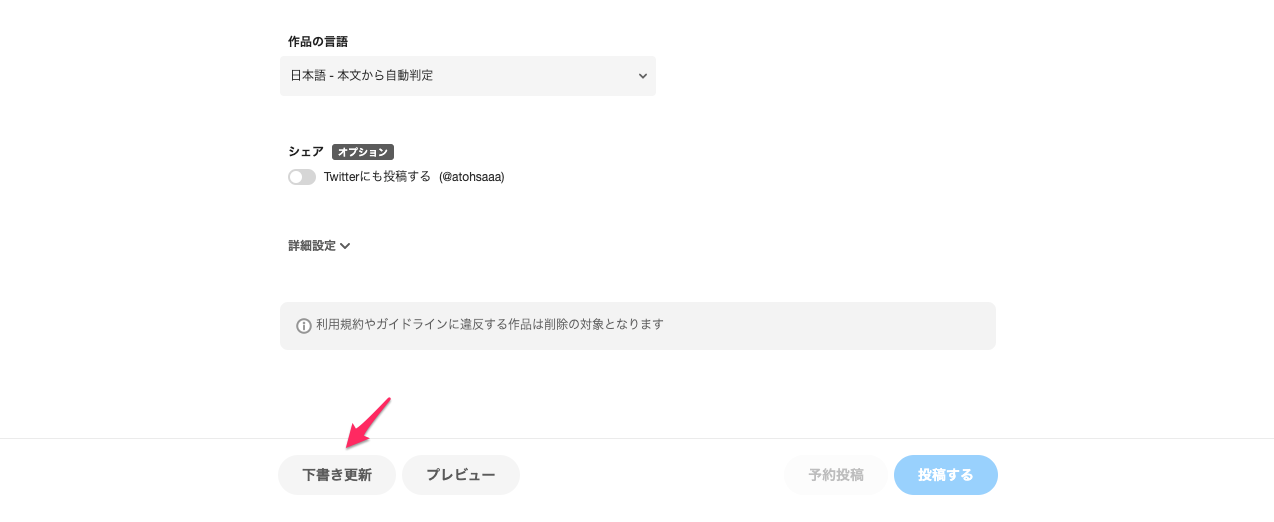This screenshot has width=1274, height=522.
Task: Expand the 詳細設定 section
Action: (x=319, y=246)
